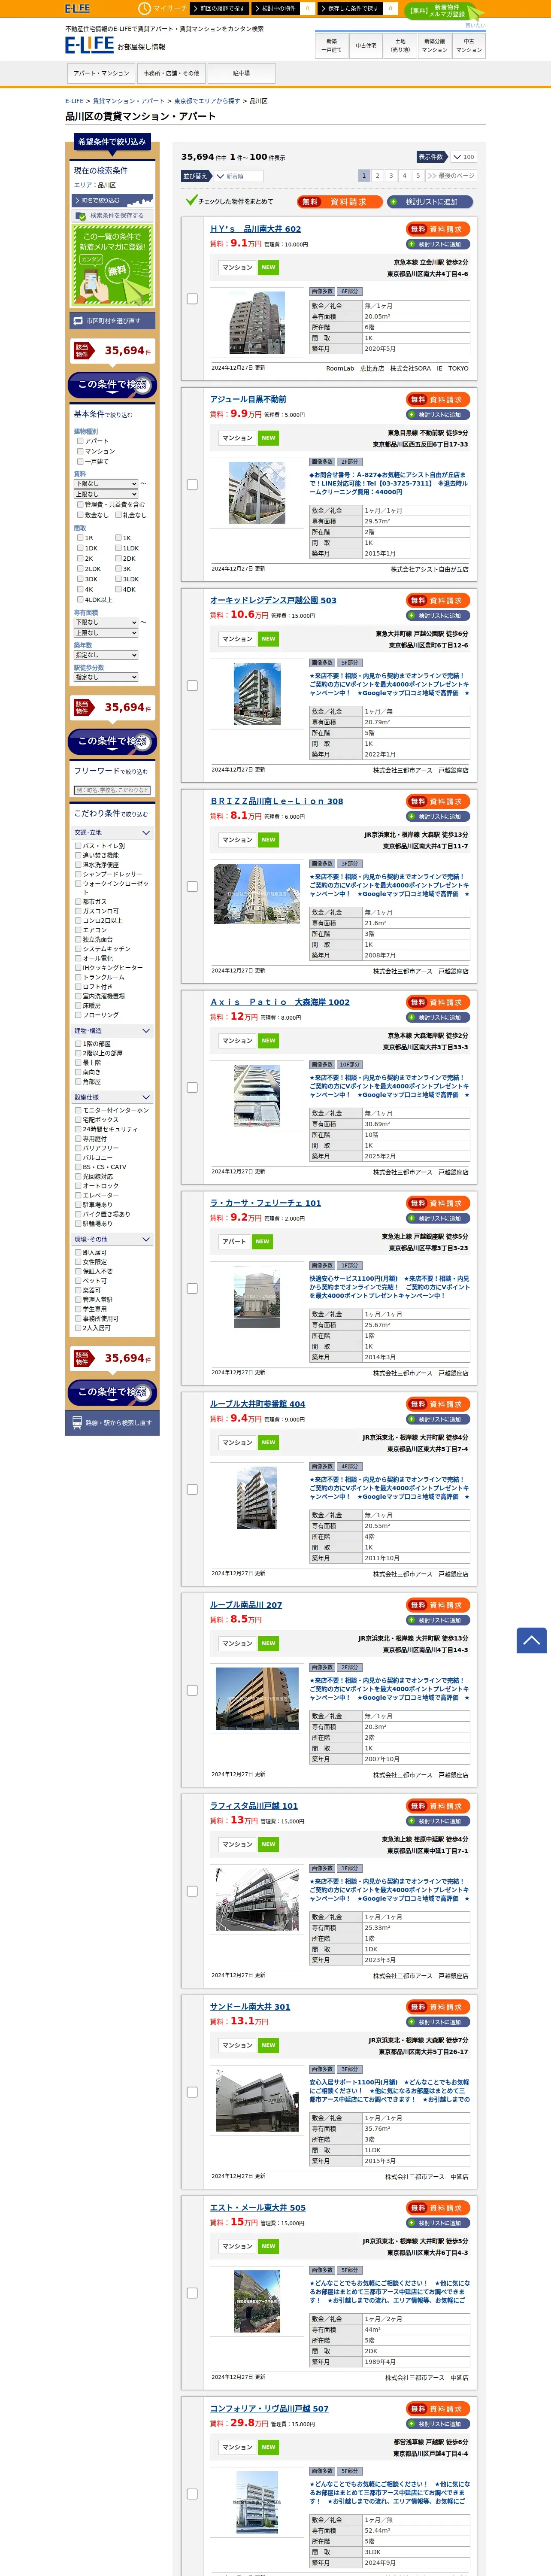Check the オートロック option
This screenshot has height=2576, width=551.
pyautogui.click(x=78, y=1186)
